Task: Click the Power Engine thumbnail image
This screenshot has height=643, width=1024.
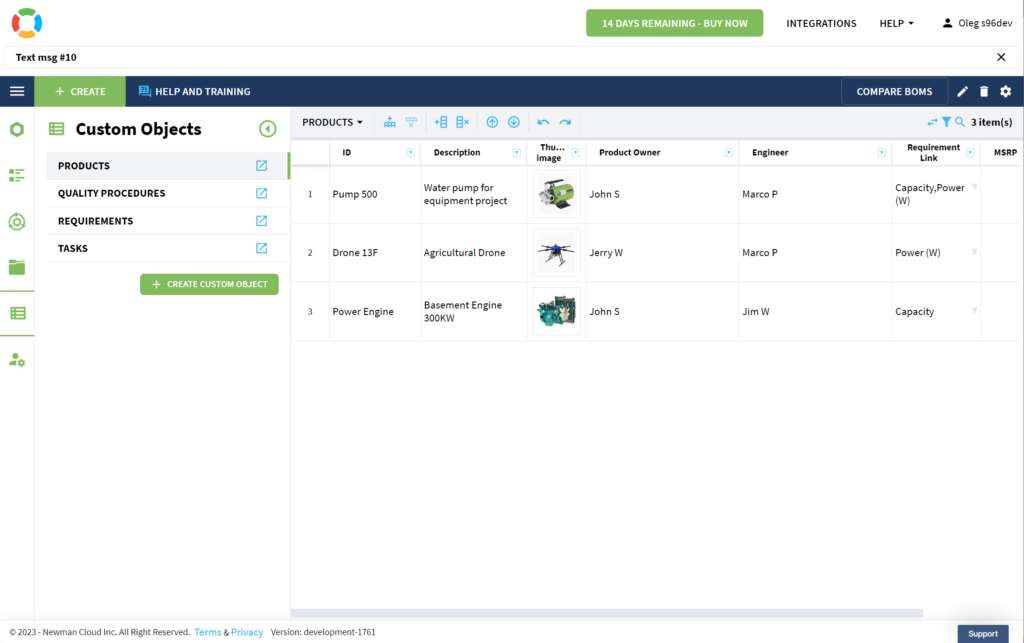Action: [556, 311]
